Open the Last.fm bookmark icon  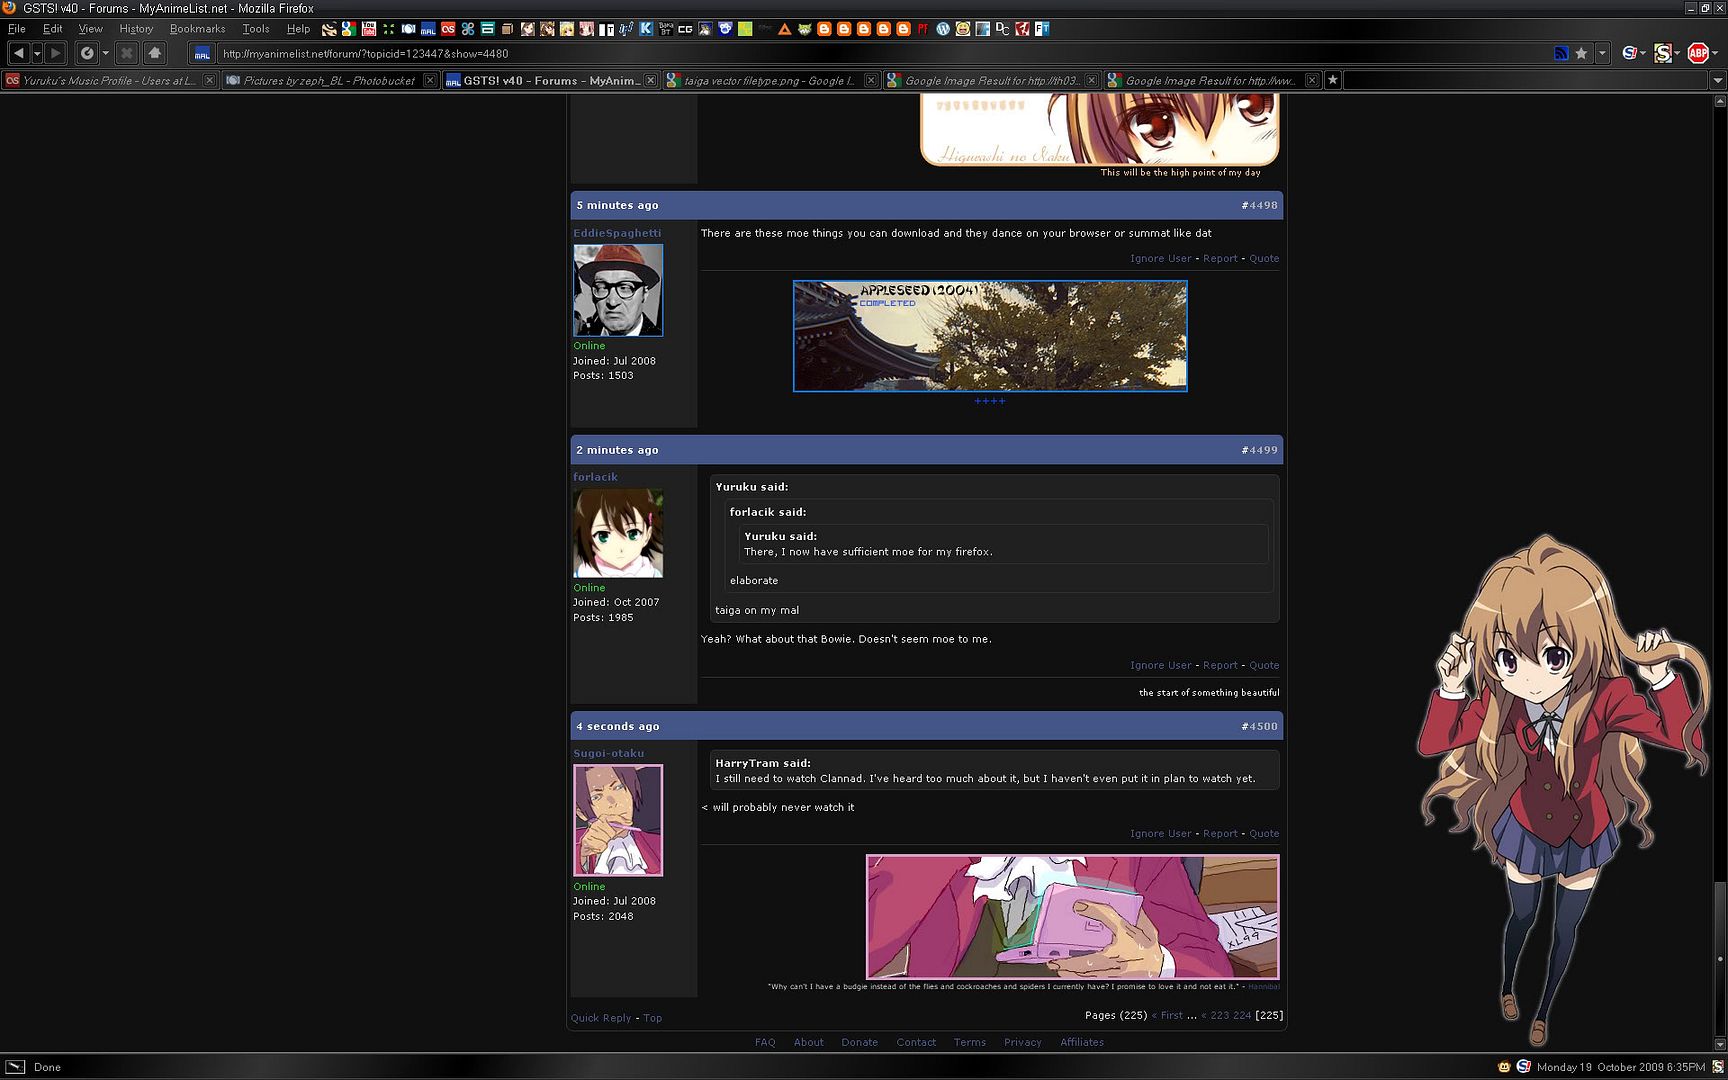448,29
